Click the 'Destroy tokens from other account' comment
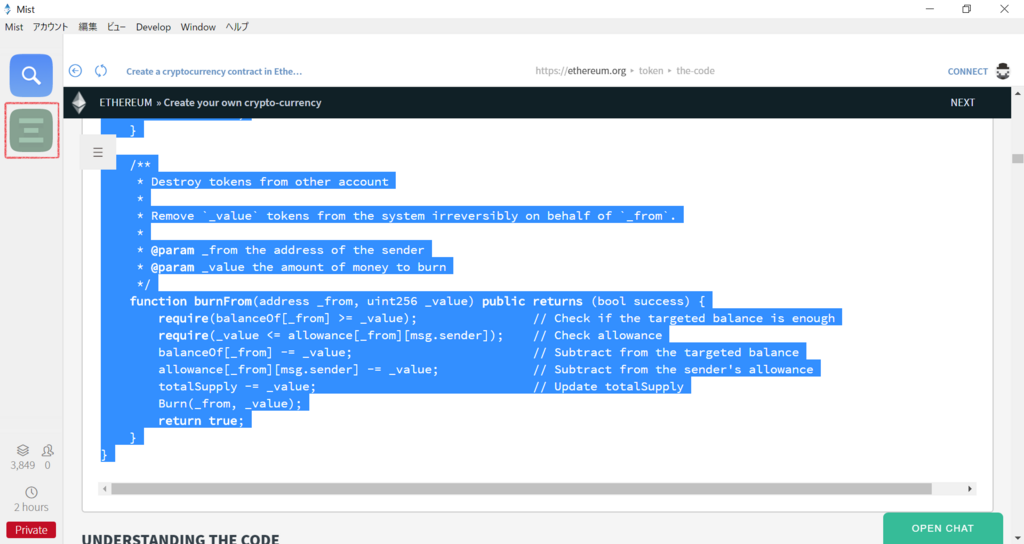This screenshot has height=544, width=1024. pyautogui.click(x=270, y=182)
